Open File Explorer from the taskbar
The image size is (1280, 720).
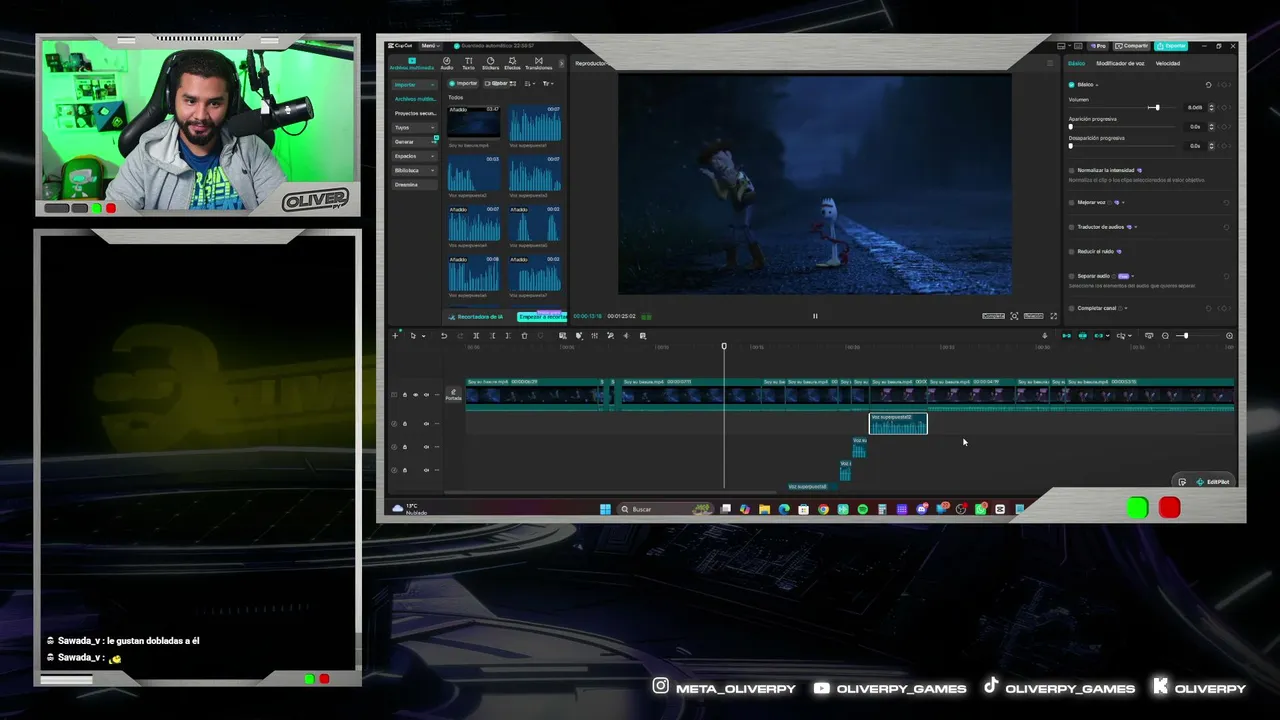764,509
